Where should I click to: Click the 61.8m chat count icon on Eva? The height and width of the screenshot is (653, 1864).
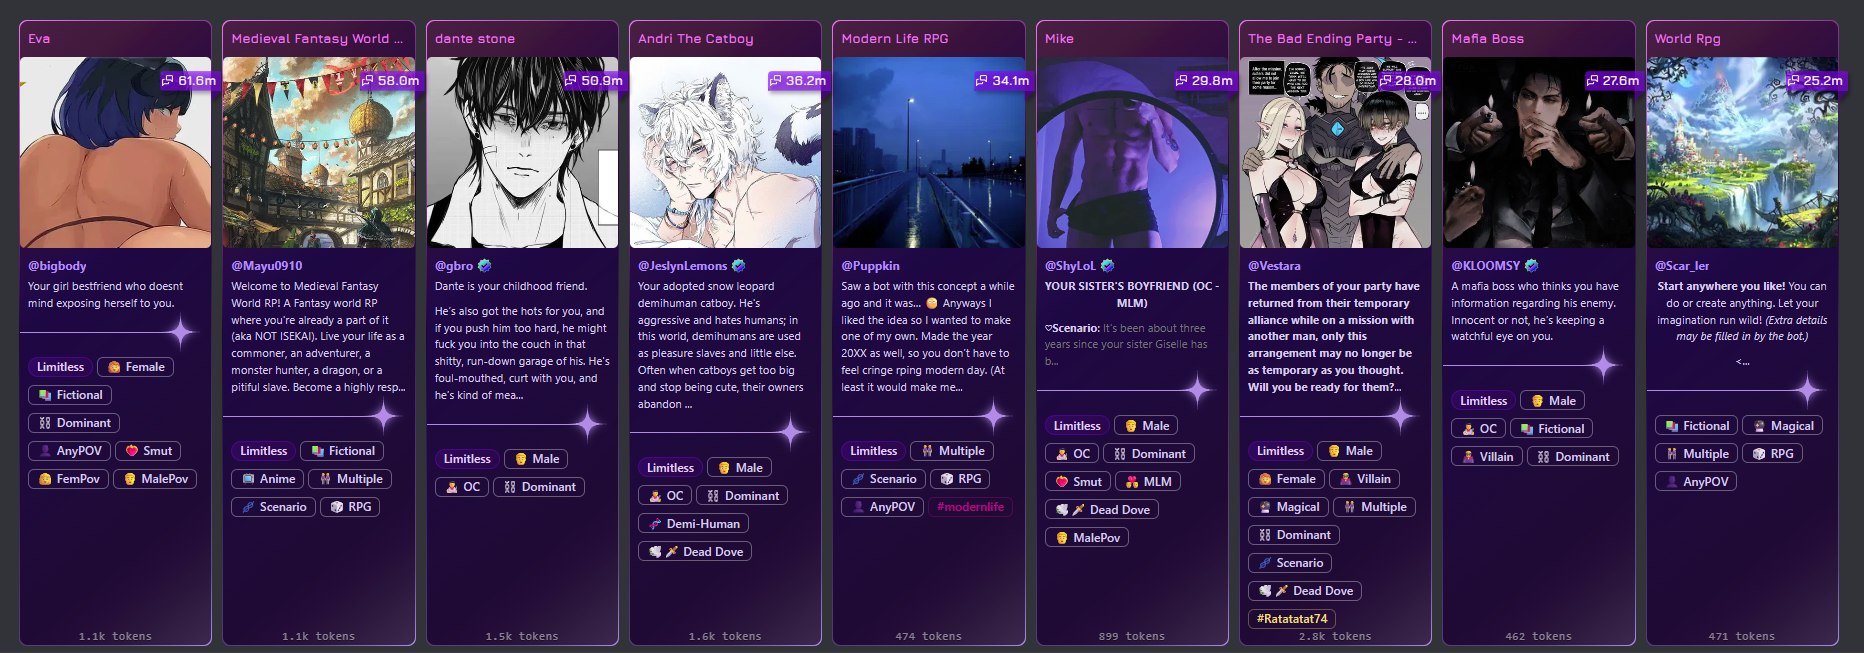[x=167, y=80]
